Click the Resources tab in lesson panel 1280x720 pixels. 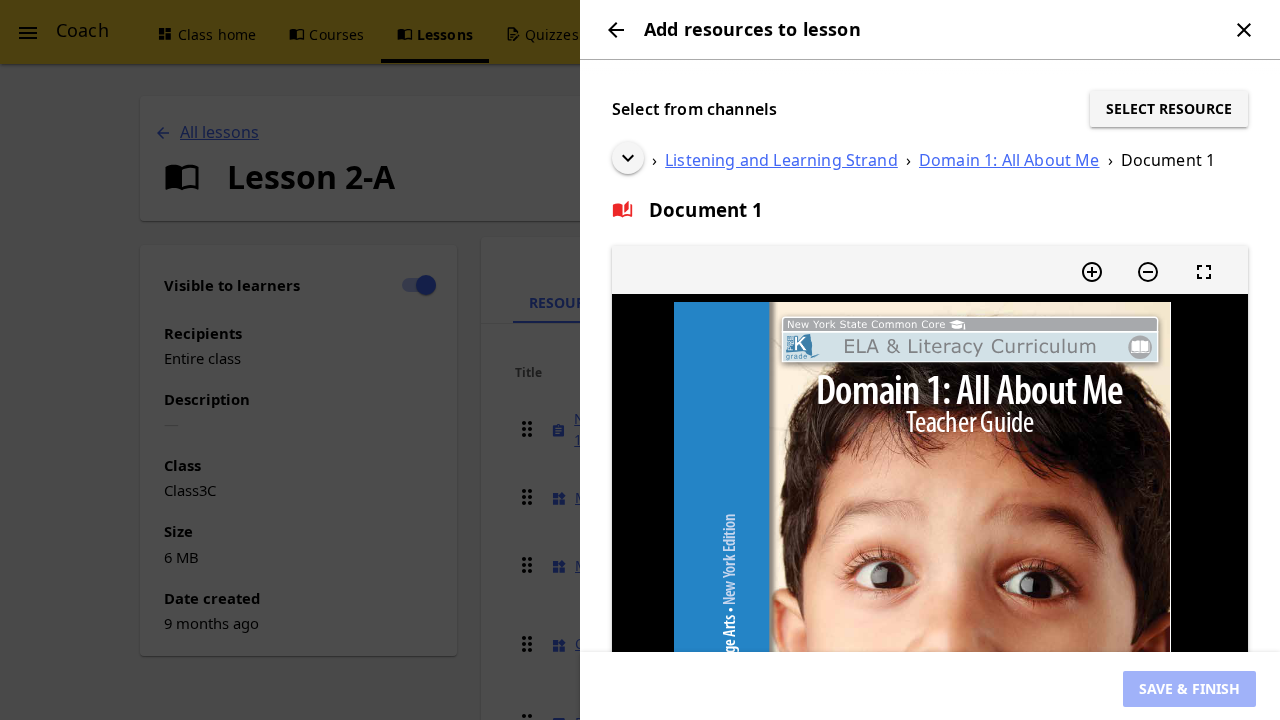click(x=547, y=303)
